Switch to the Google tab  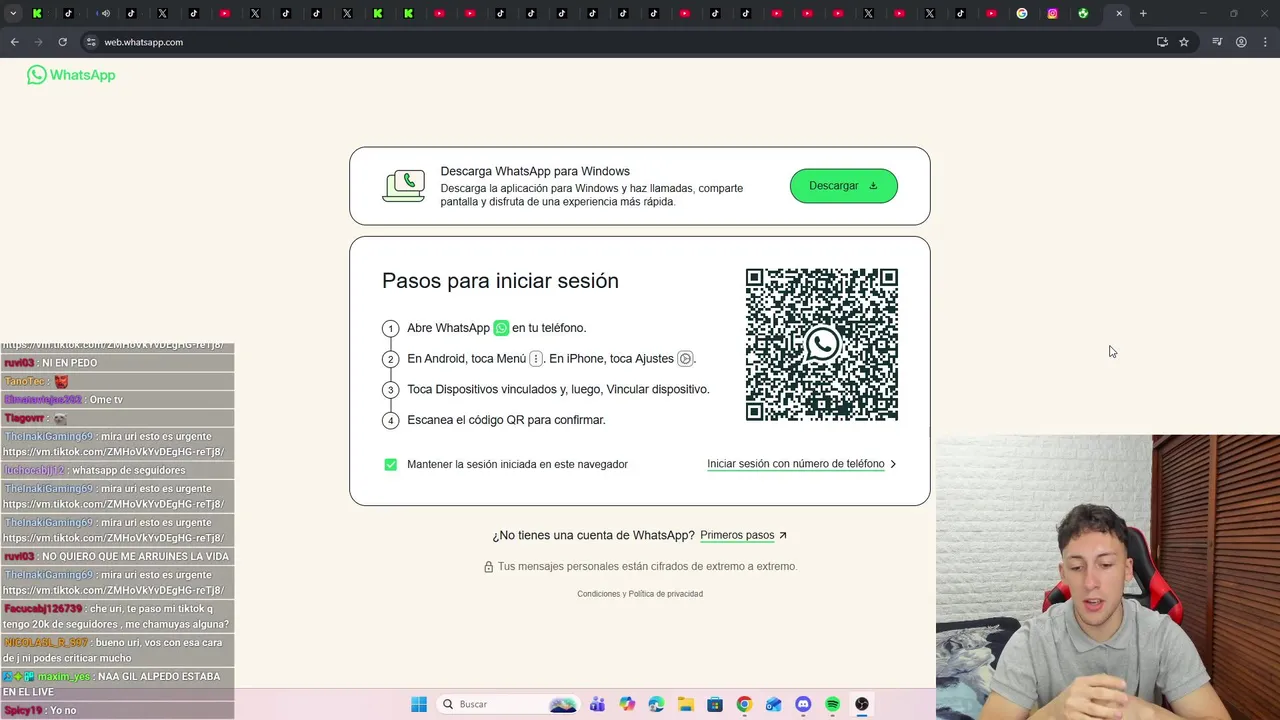pyautogui.click(x=1022, y=13)
